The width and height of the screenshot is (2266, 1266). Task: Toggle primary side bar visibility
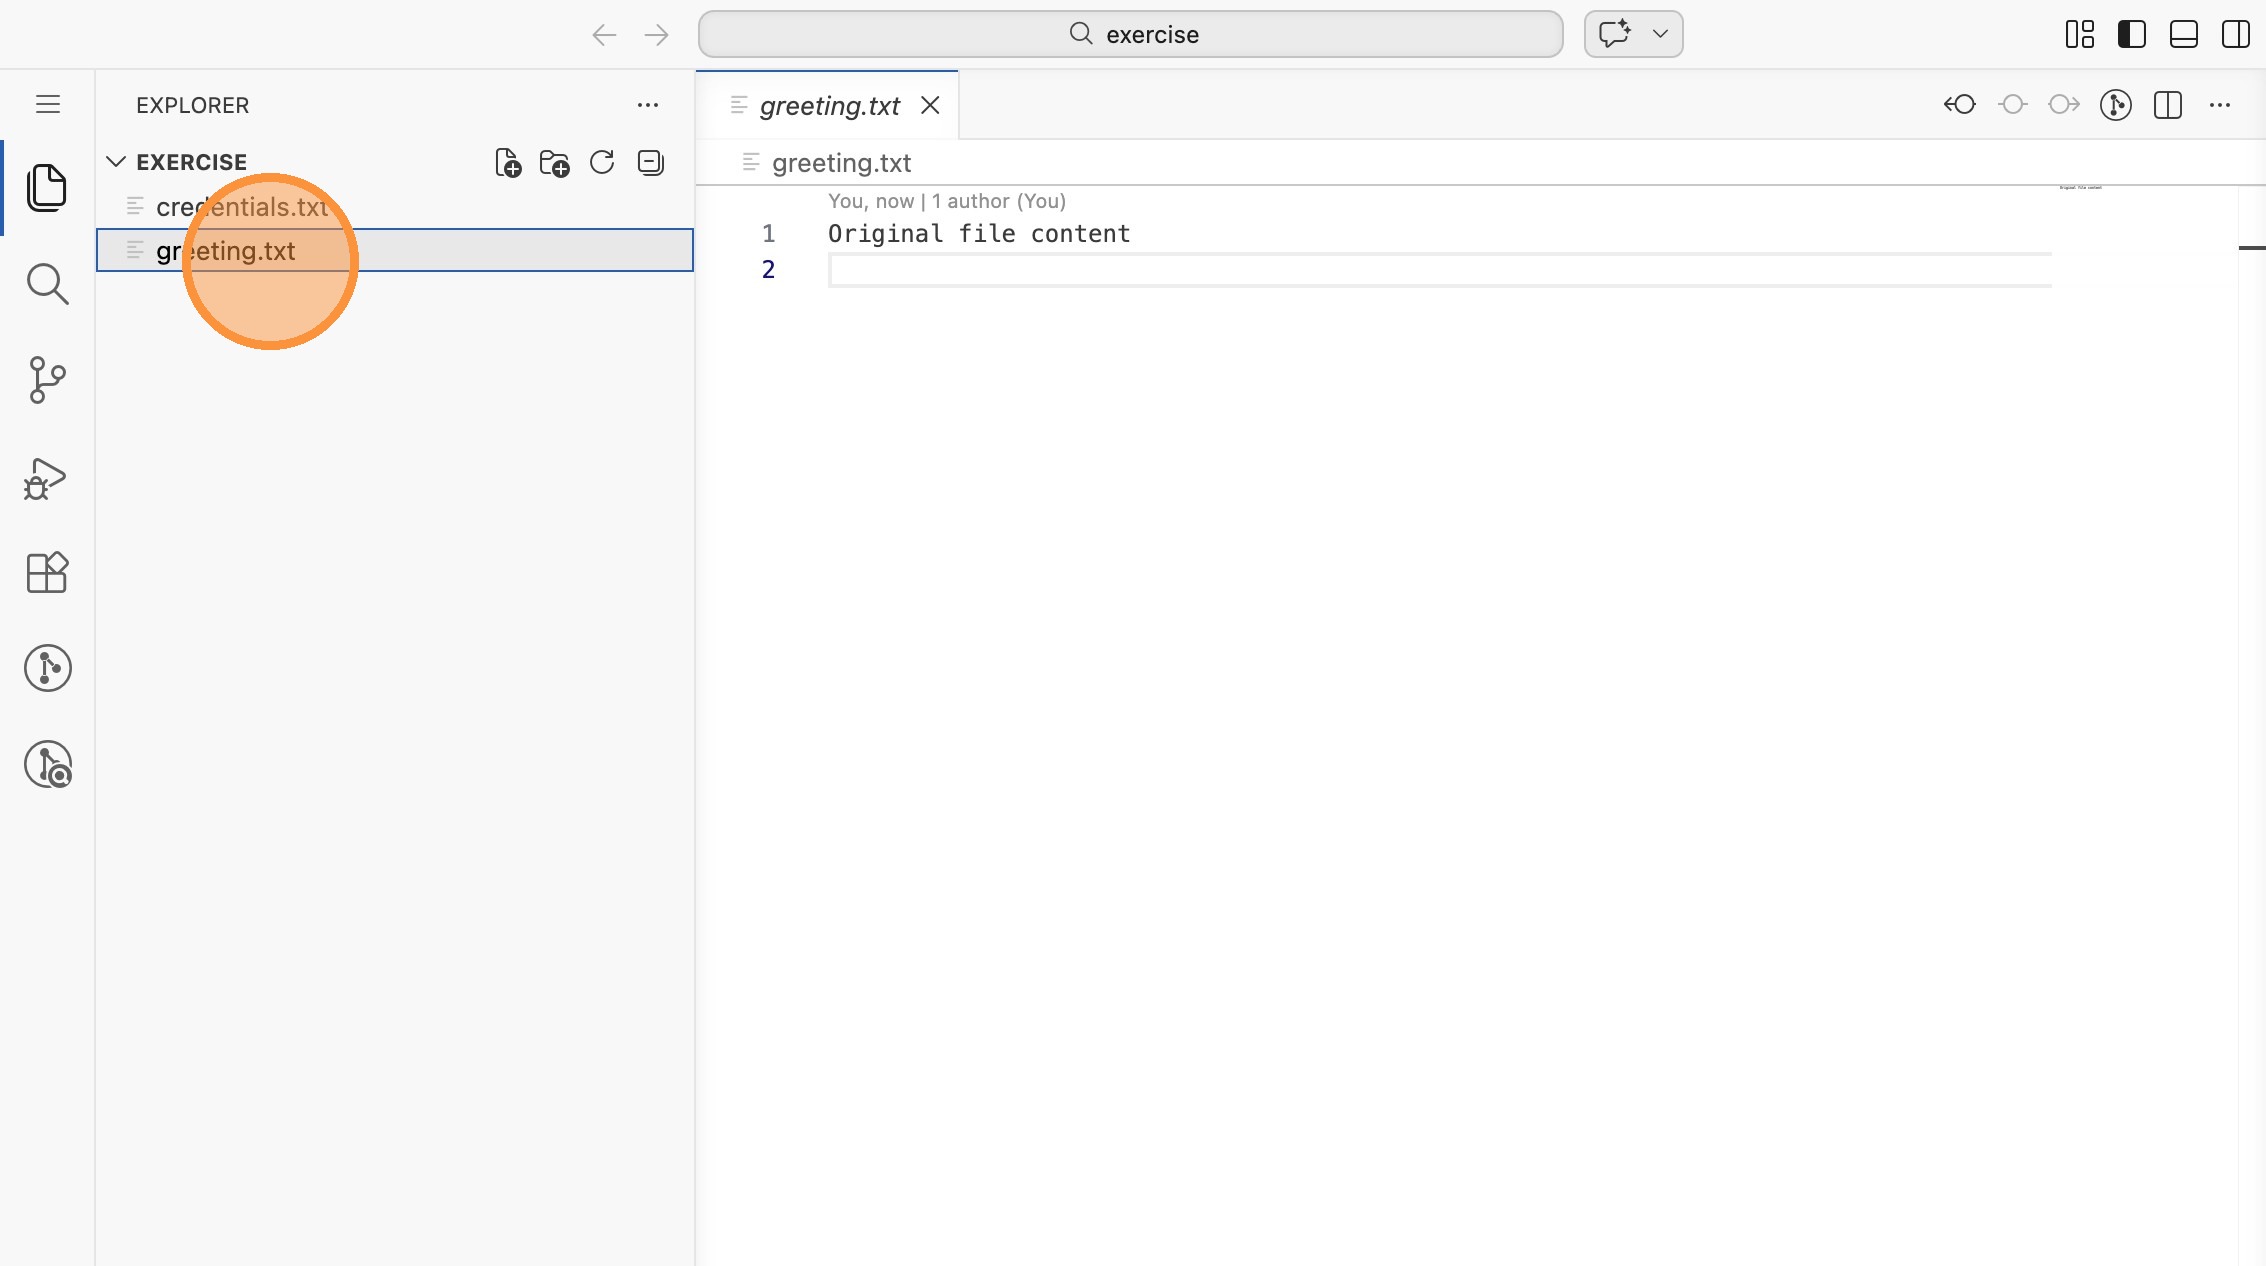click(x=2131, y=34)
